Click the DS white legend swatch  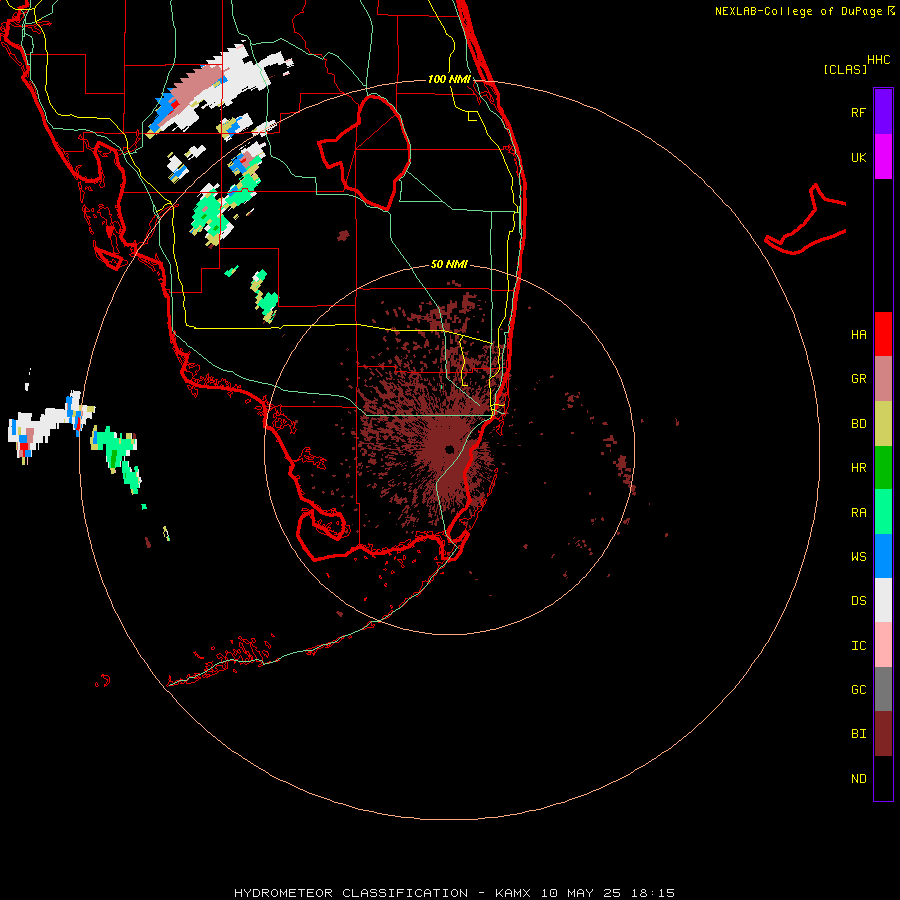click(883, 600)
